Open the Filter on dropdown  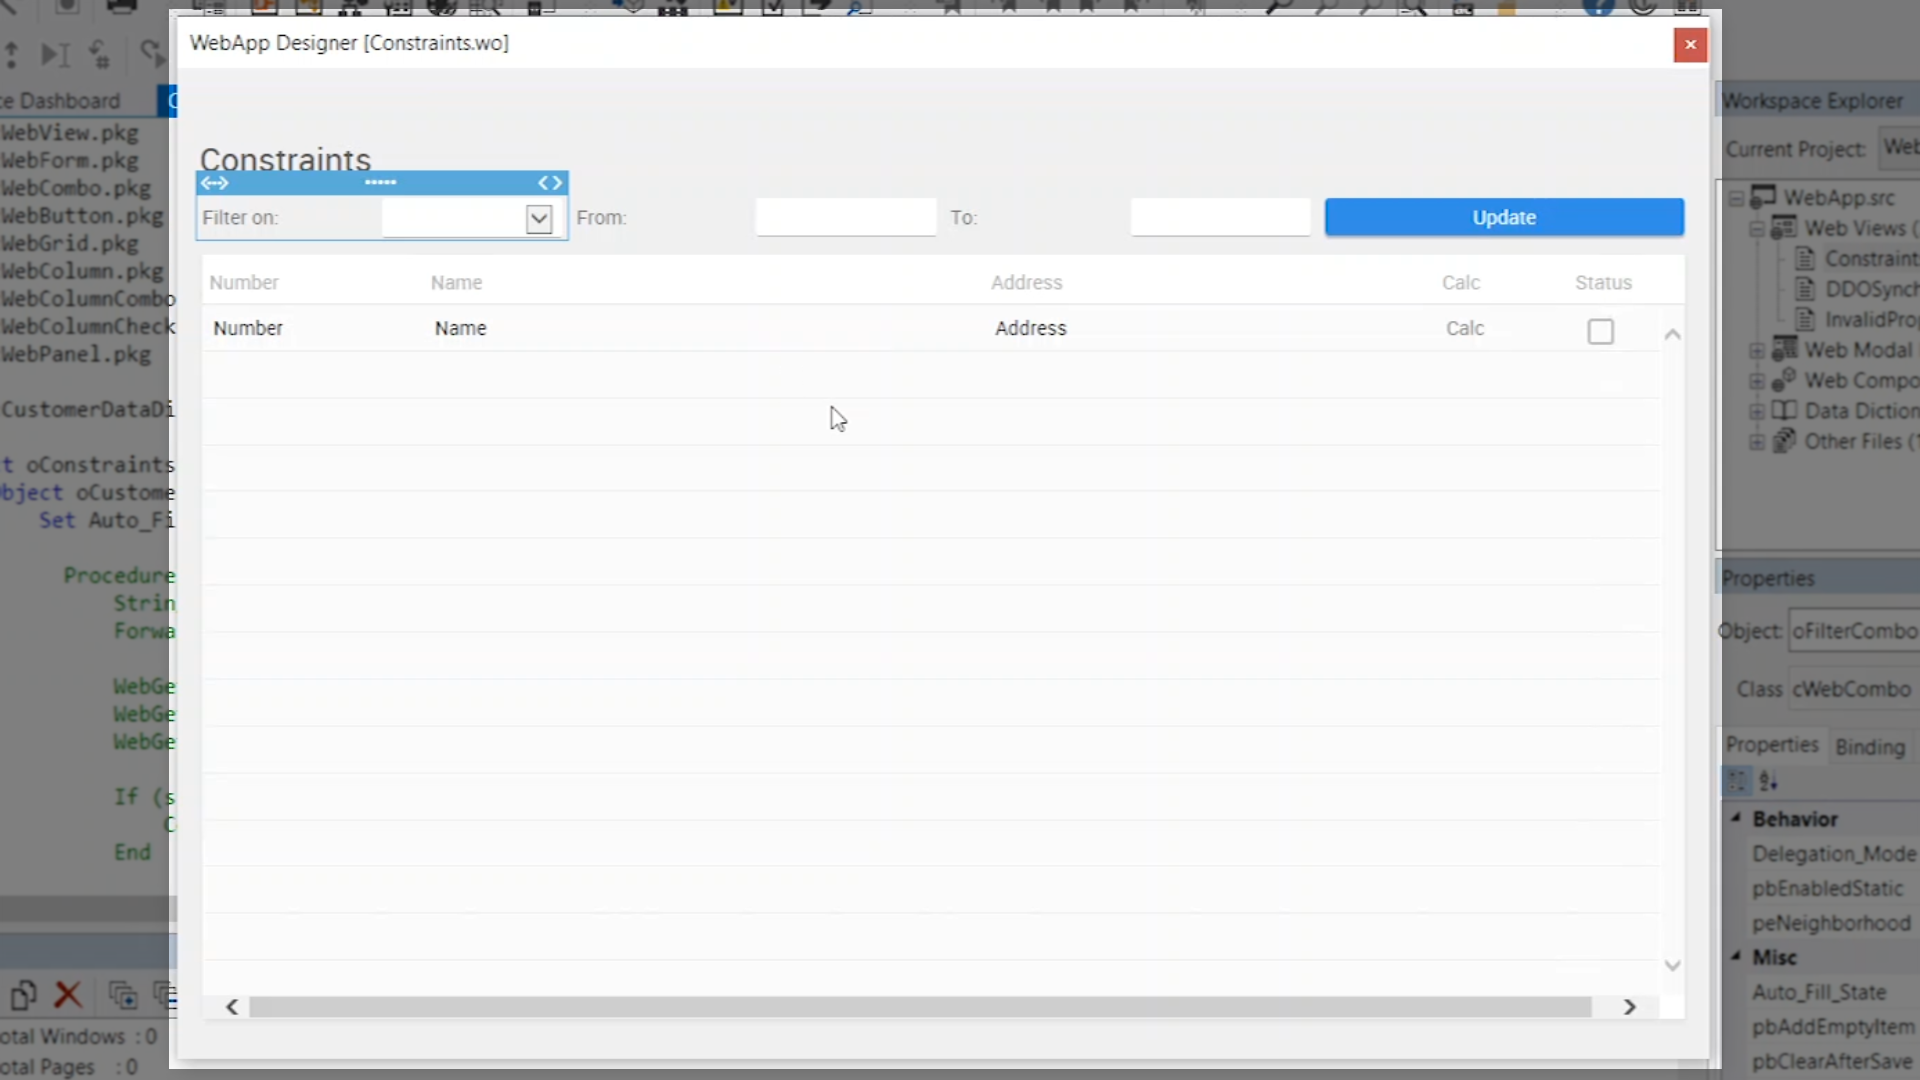(x=538, y=218)
